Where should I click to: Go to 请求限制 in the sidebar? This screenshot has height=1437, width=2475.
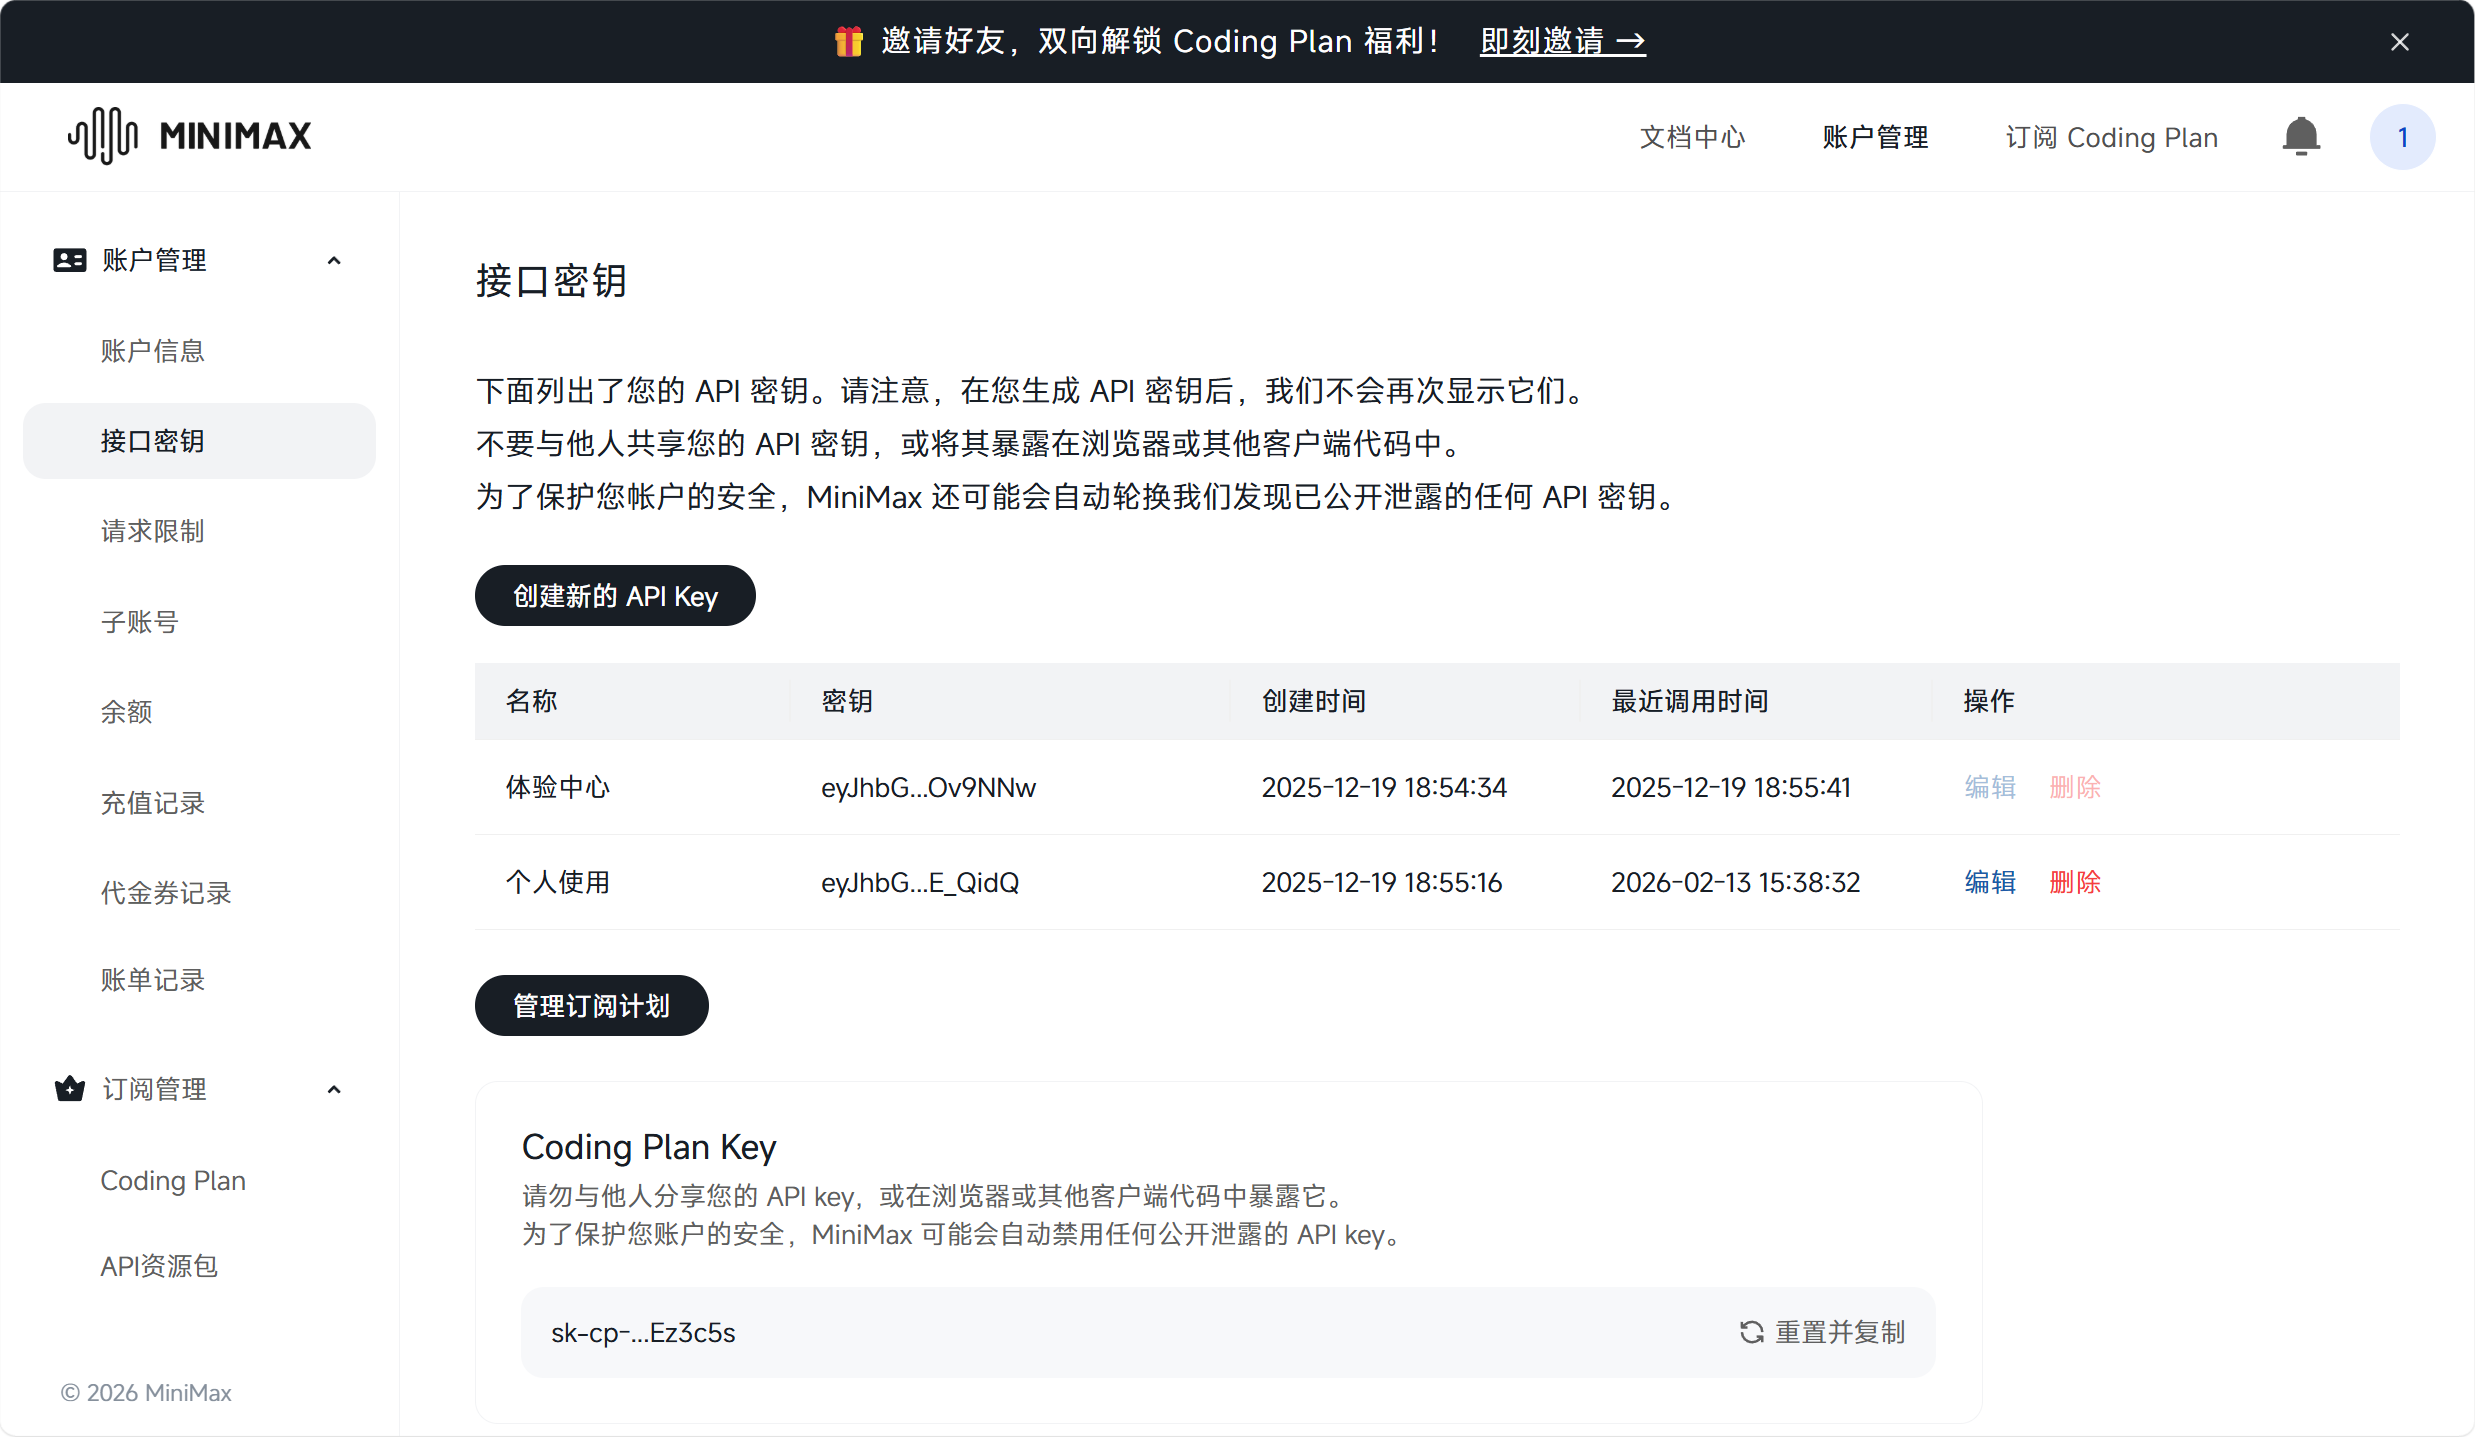pos(152,531)
